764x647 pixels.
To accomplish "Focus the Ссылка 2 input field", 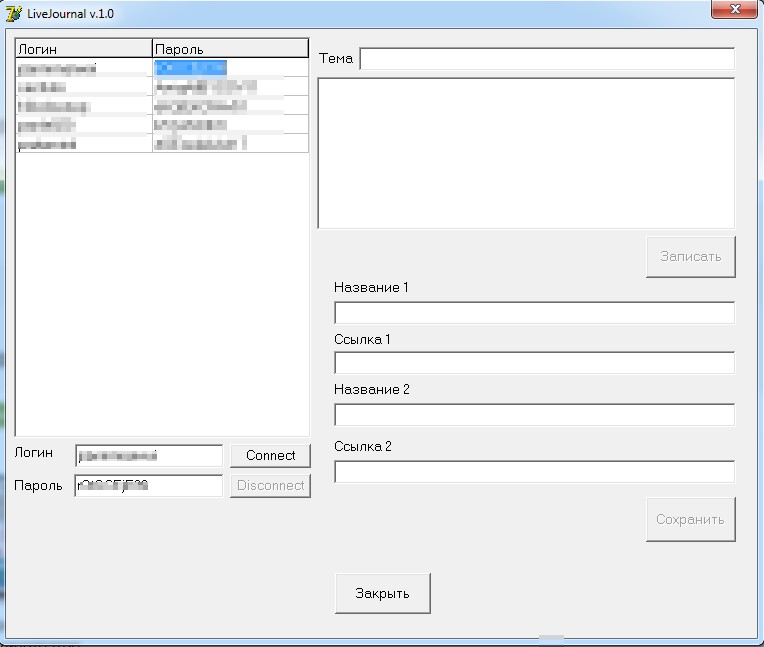I will click(535, 472).
